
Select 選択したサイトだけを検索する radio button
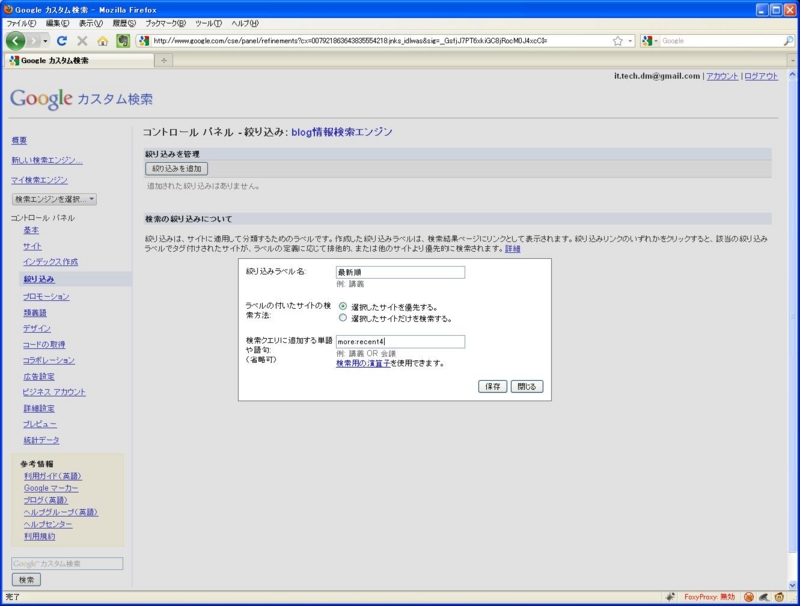(x=343, y=318)
